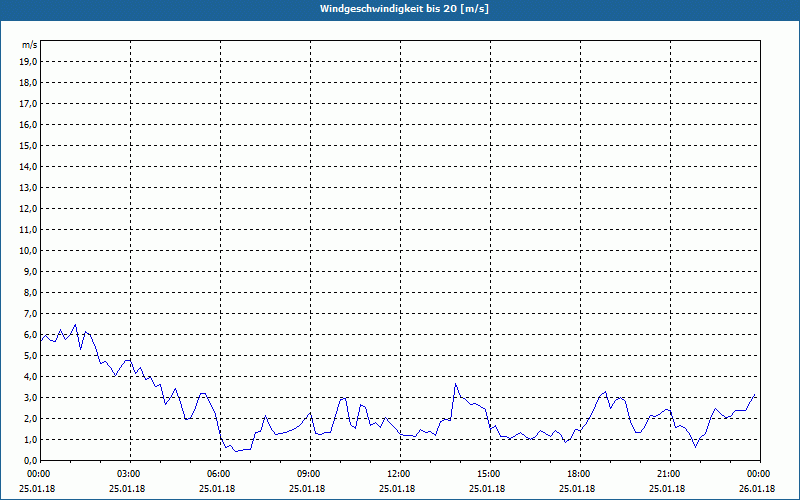Click the 15:00 time axis label

(x=489, y=474)
